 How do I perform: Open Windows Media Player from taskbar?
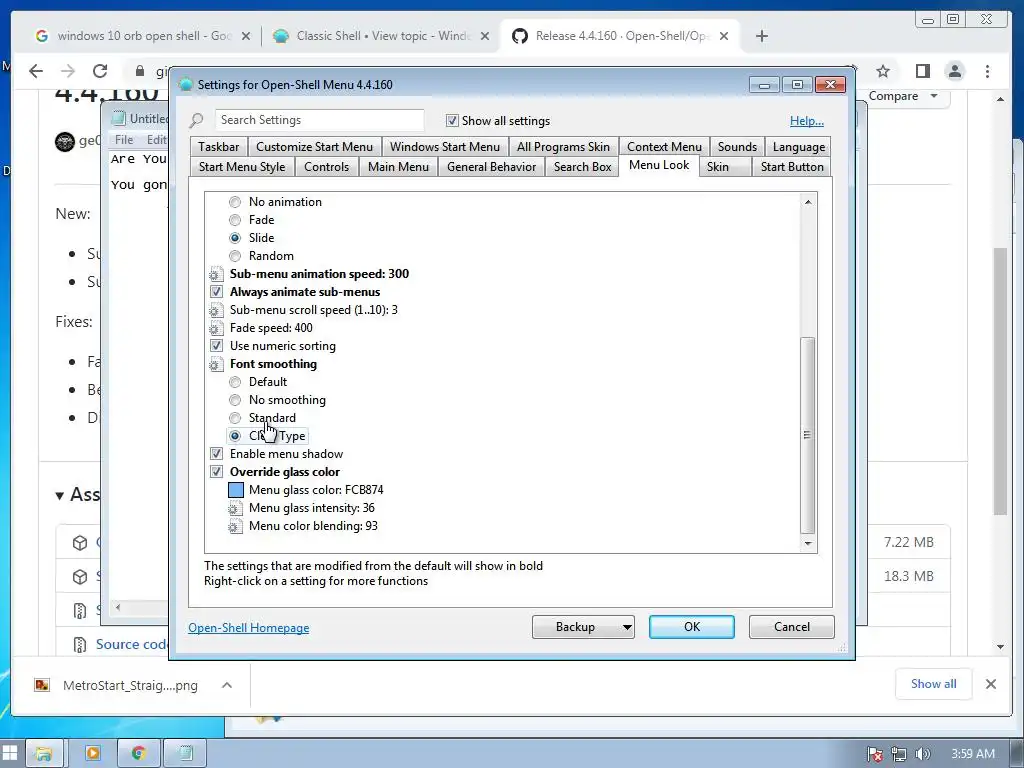point(93,754)
